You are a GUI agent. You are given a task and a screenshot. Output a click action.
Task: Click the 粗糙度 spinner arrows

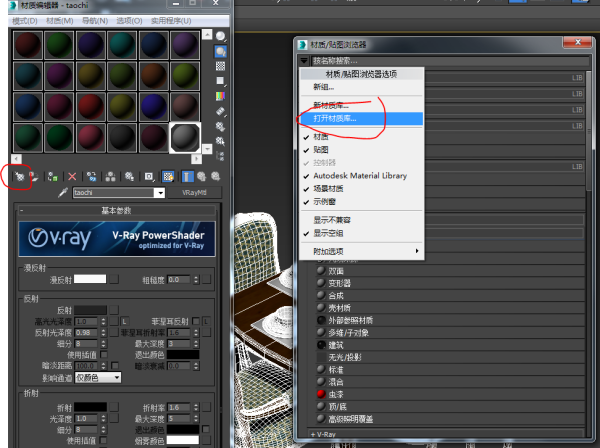pyautogui.click(x=196, y=280)
